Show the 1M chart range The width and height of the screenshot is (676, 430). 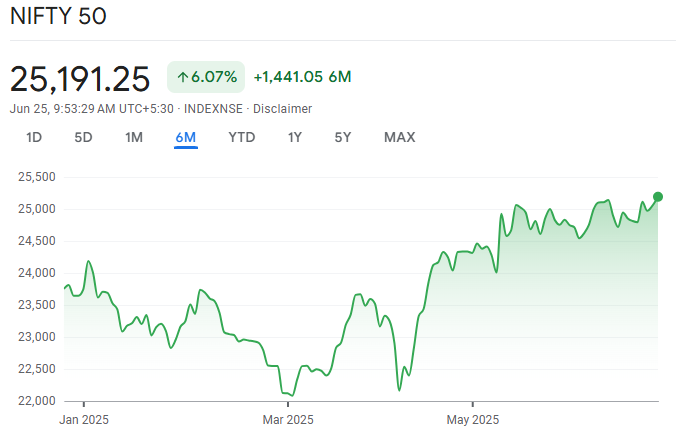[134, 137]
